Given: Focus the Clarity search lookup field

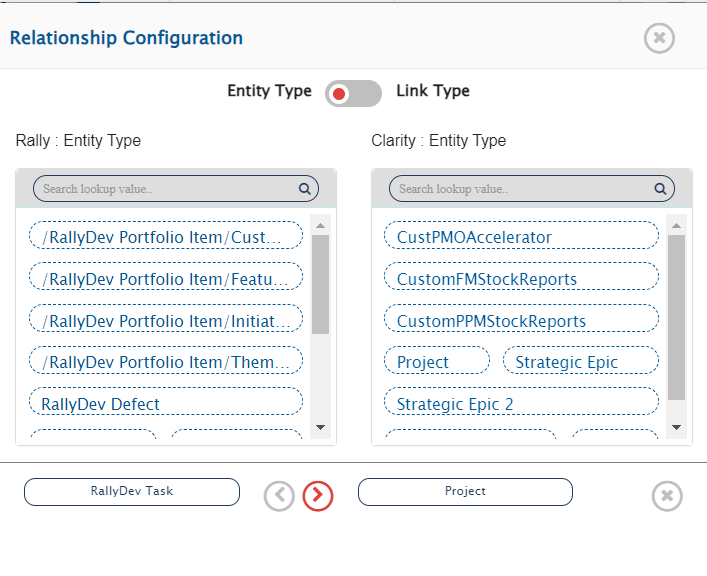Looking at the screenshot, I should (x=520, y=188).
